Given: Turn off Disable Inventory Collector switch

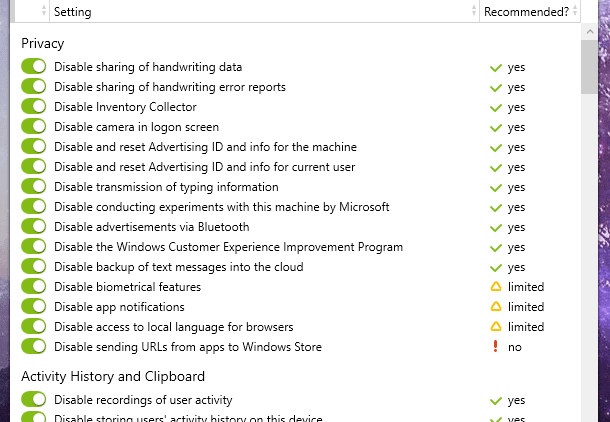Looking at the screenshot, I should pyautogui.click(x=34, y=107).
